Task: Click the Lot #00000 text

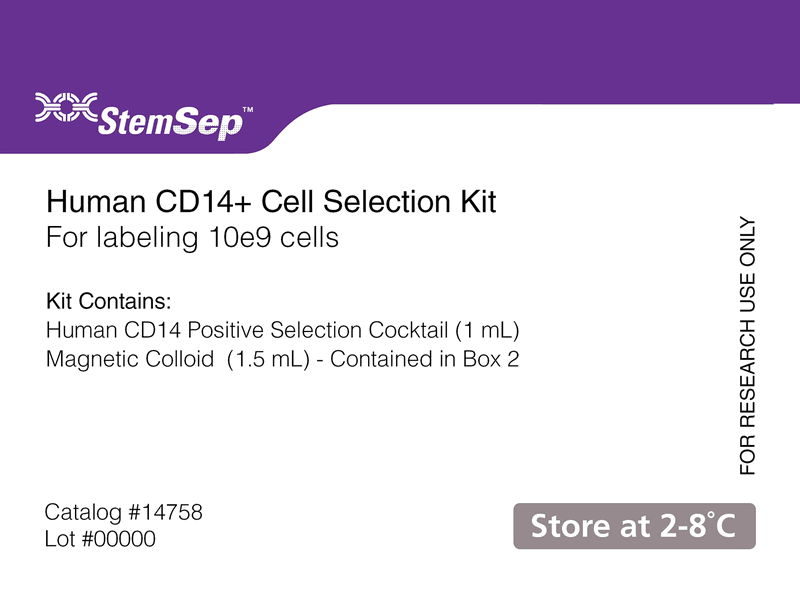Action: coord(100,539)
